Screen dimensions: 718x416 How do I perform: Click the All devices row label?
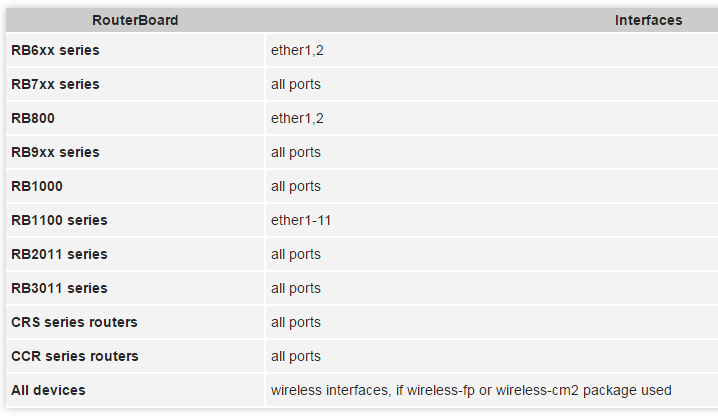[x=48, y=390]
